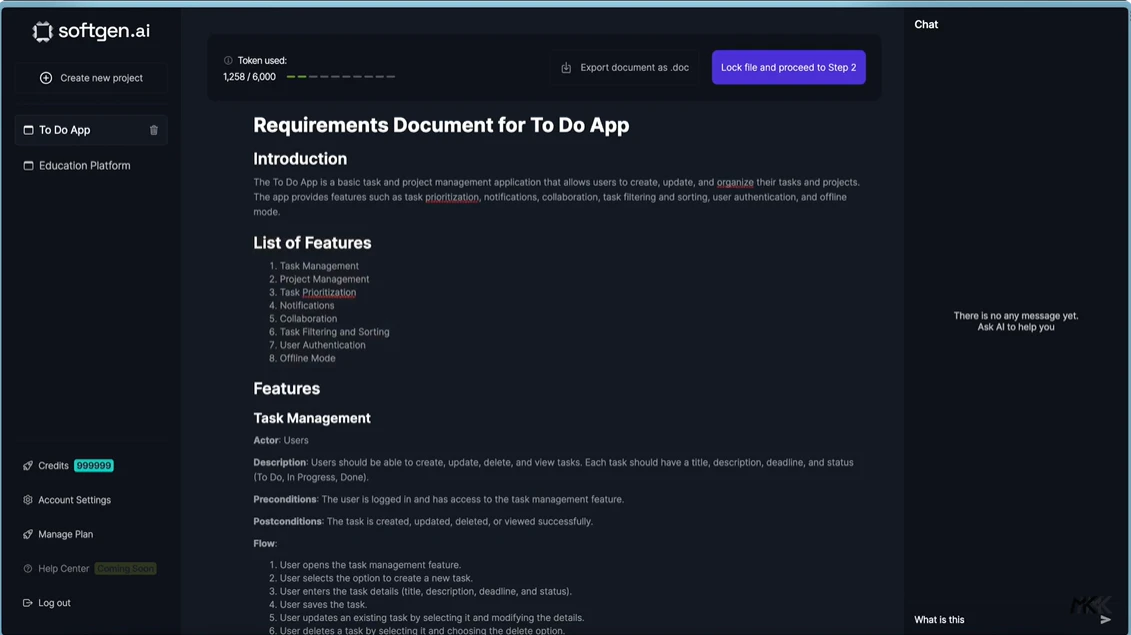Viewport: 1131px width, 635px height.
Task: Select the rocket icon beside Credits
Action: click(27, 465)
